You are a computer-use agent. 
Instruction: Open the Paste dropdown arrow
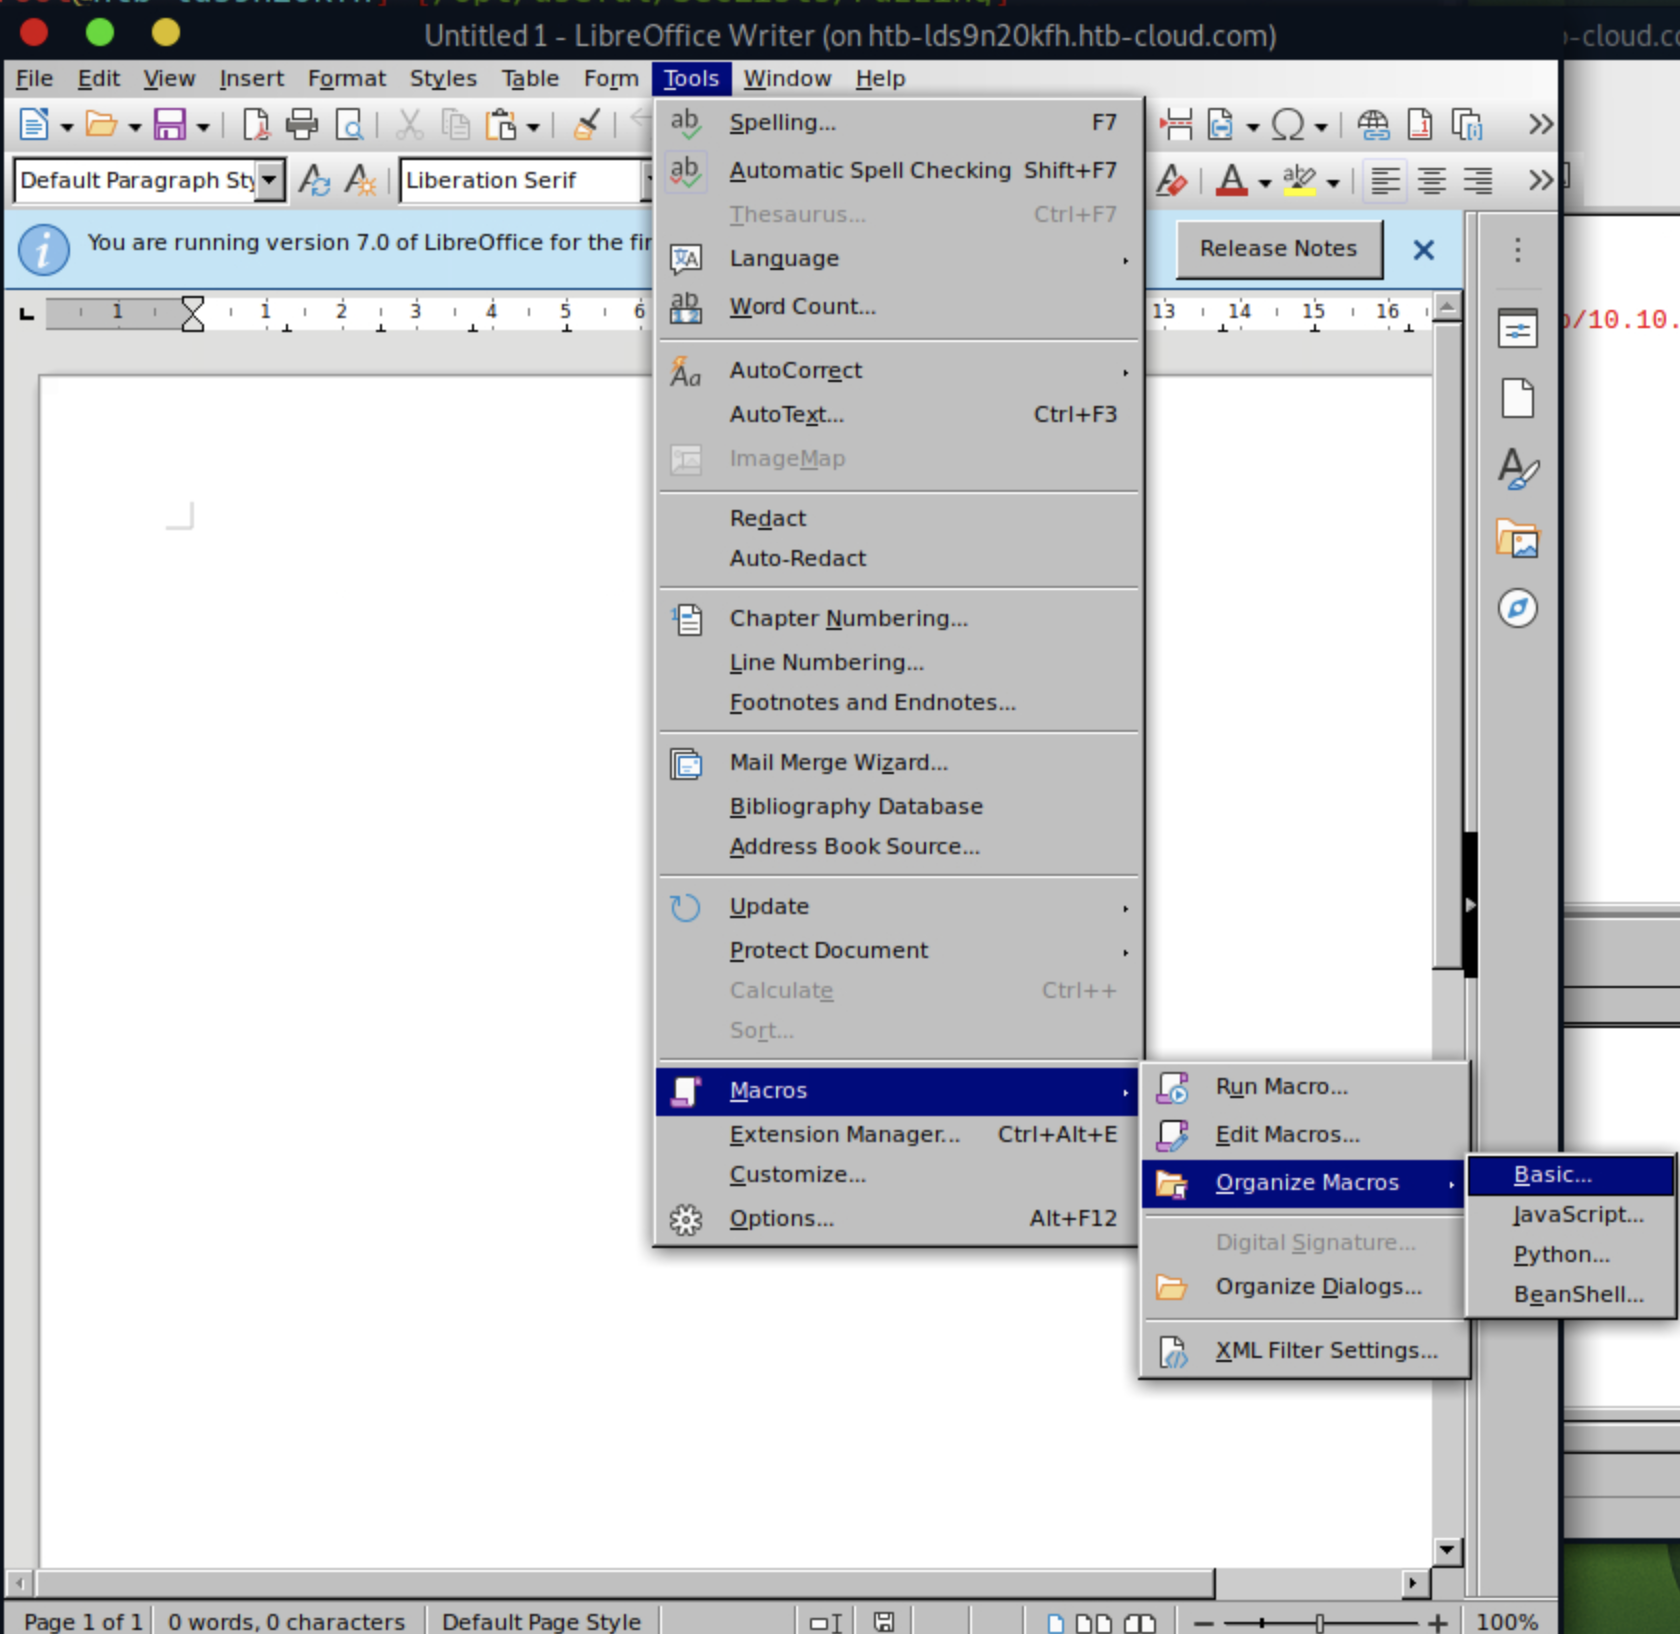click(533, 127)
